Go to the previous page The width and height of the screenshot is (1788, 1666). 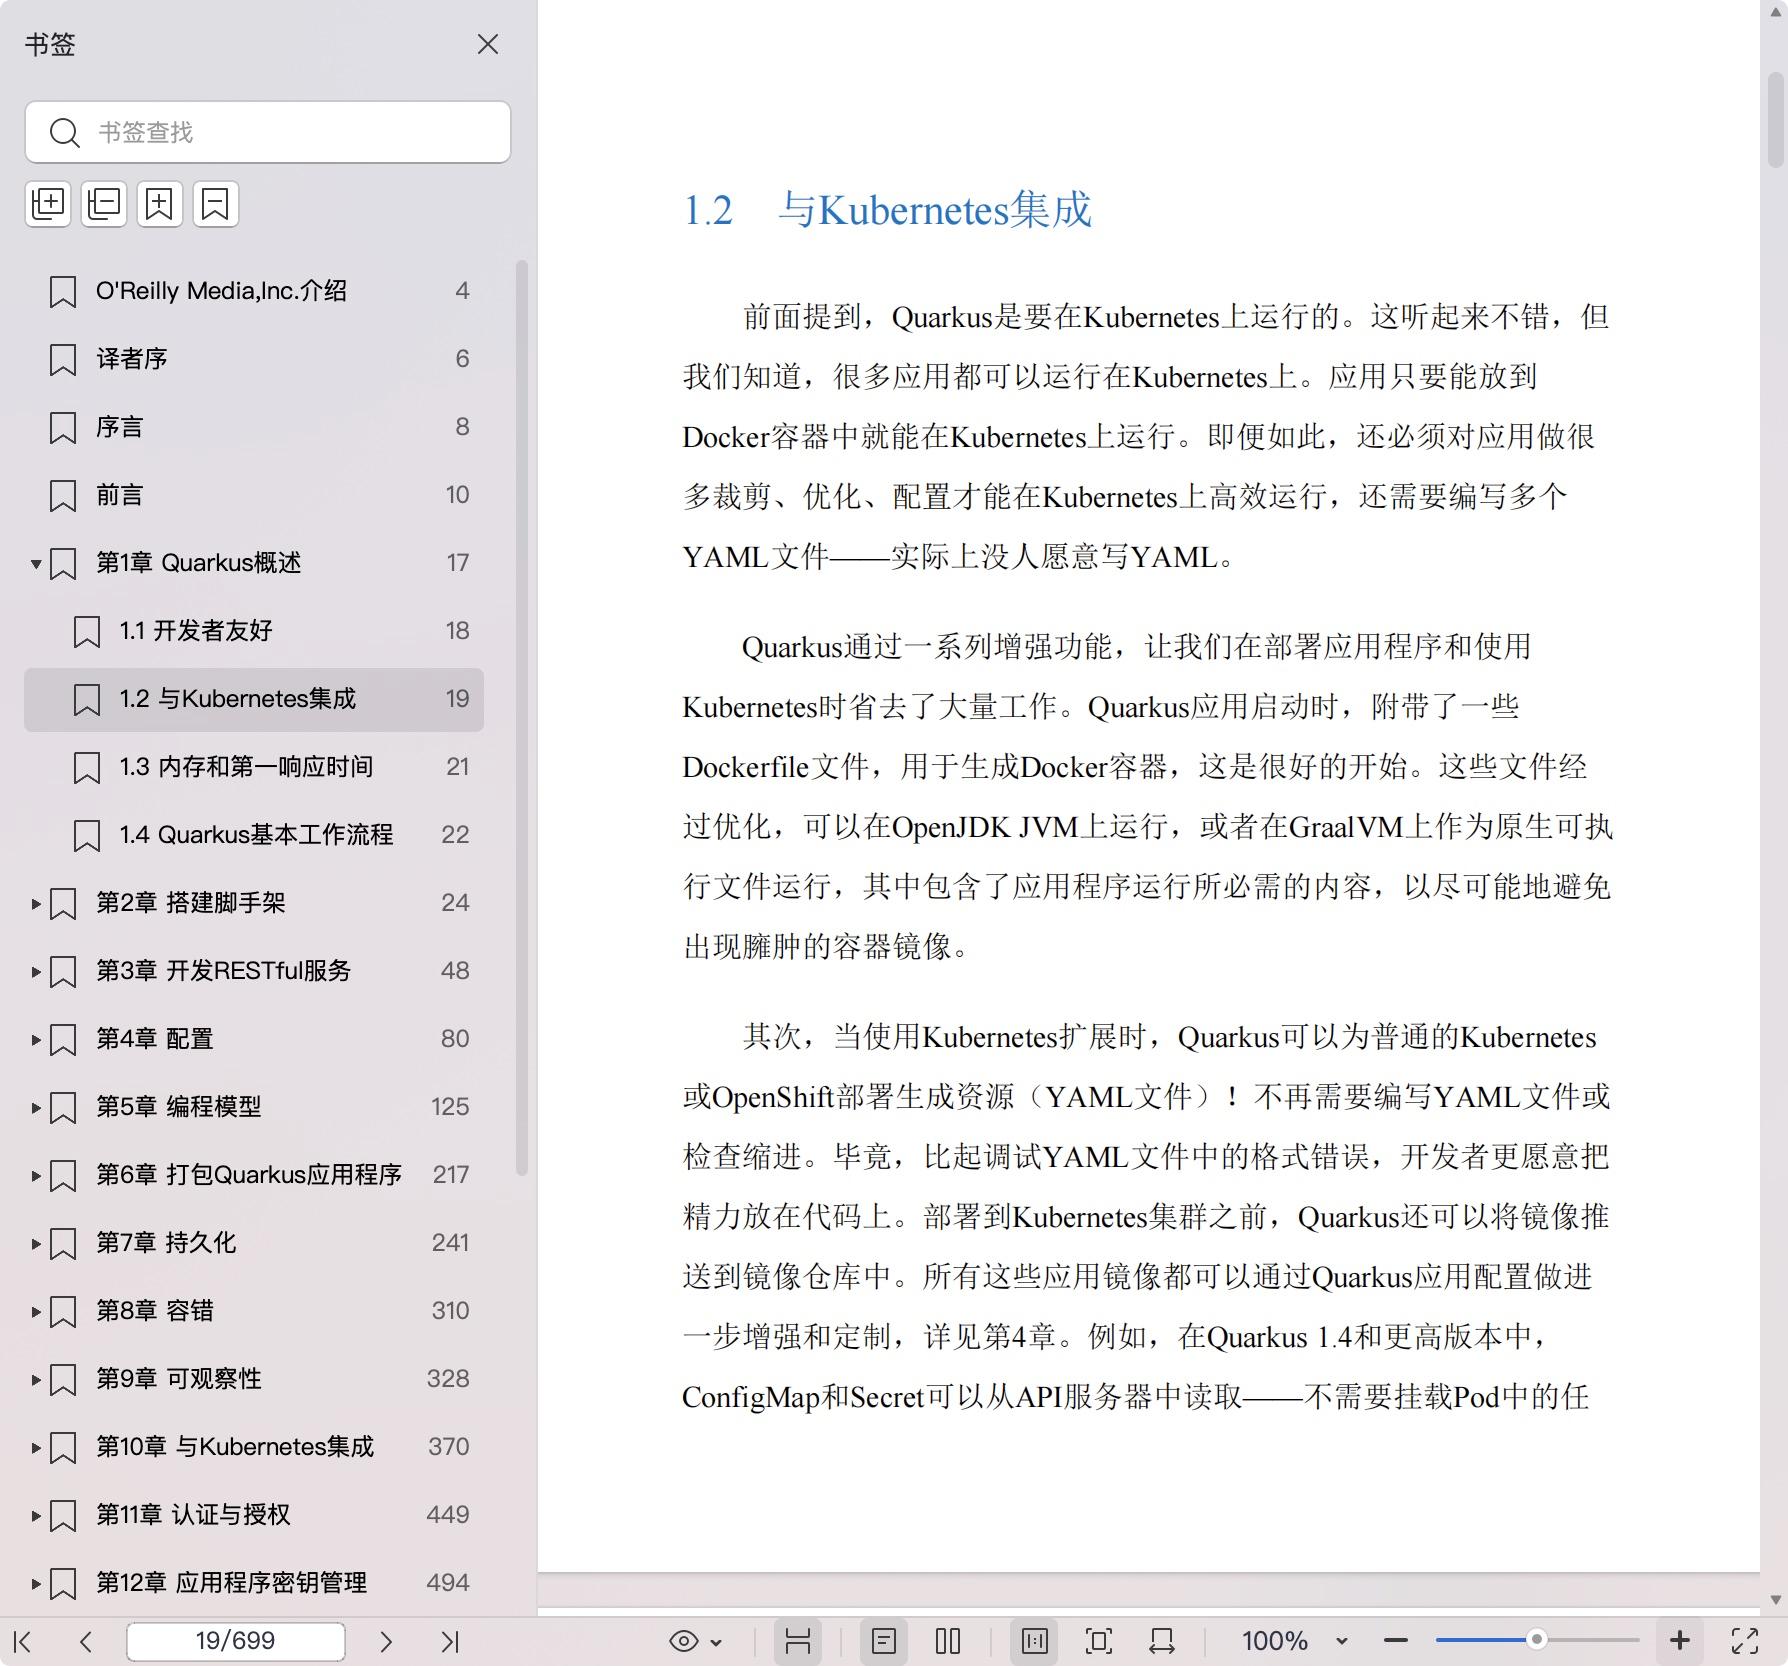pos(86,1641)
